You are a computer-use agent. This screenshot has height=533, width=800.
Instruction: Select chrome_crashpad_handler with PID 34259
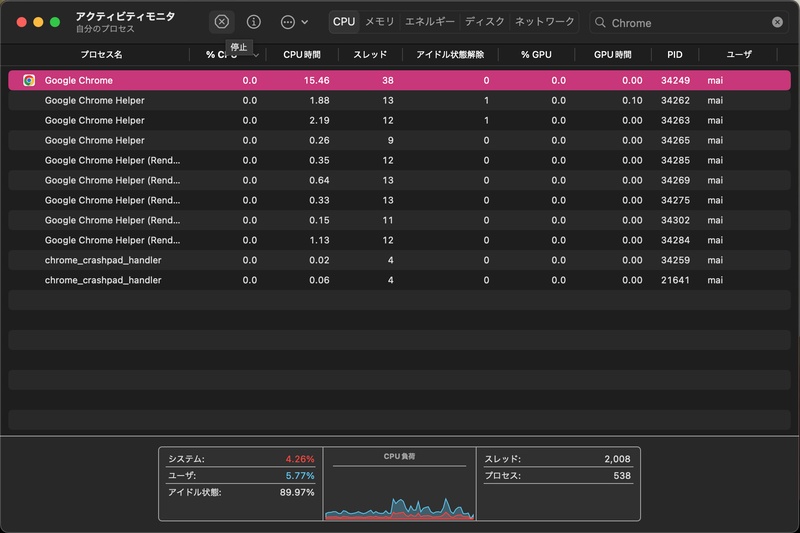pyautogui.click(x=399, y=260)
